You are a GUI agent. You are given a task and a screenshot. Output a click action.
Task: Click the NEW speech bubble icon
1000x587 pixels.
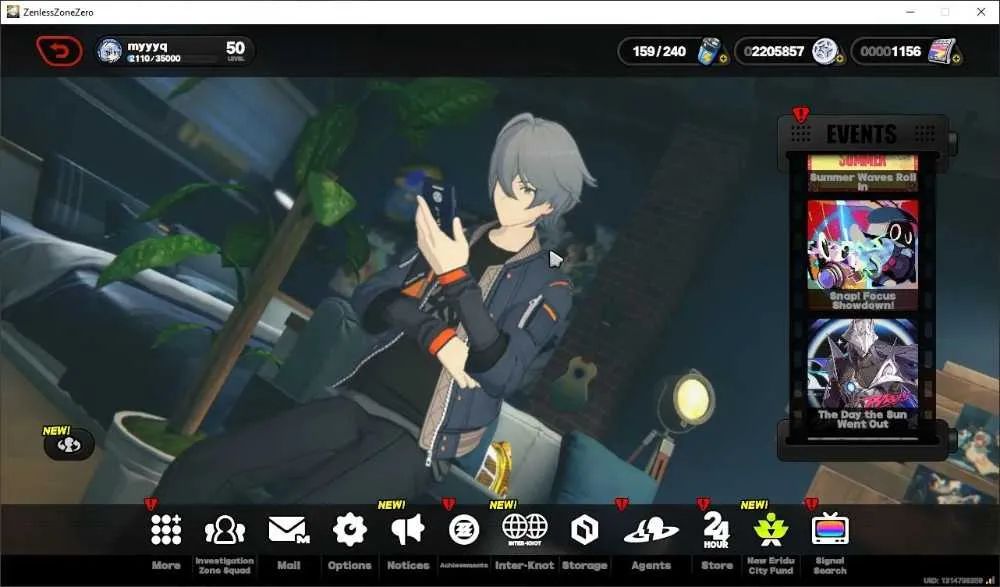69,445
